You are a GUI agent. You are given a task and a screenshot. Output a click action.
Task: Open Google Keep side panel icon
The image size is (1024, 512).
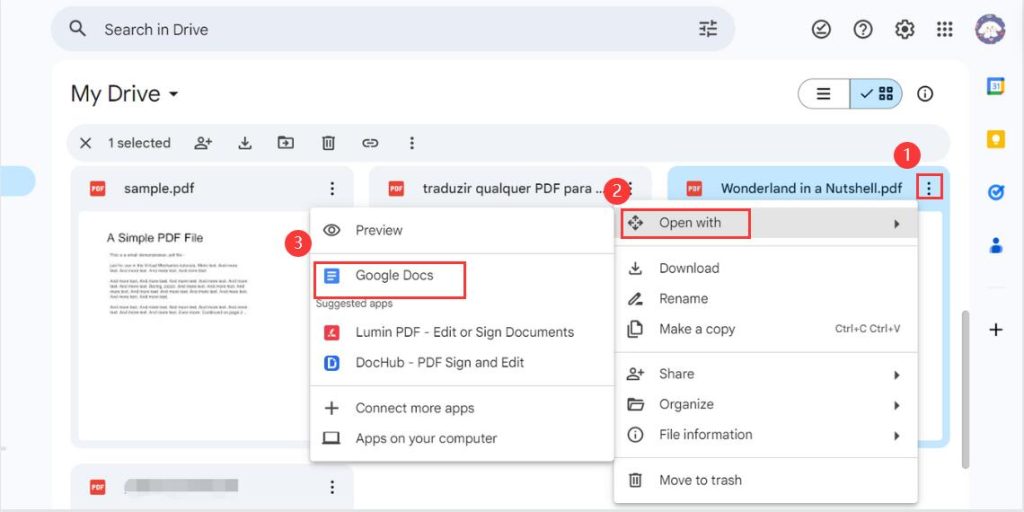point(995,138)
